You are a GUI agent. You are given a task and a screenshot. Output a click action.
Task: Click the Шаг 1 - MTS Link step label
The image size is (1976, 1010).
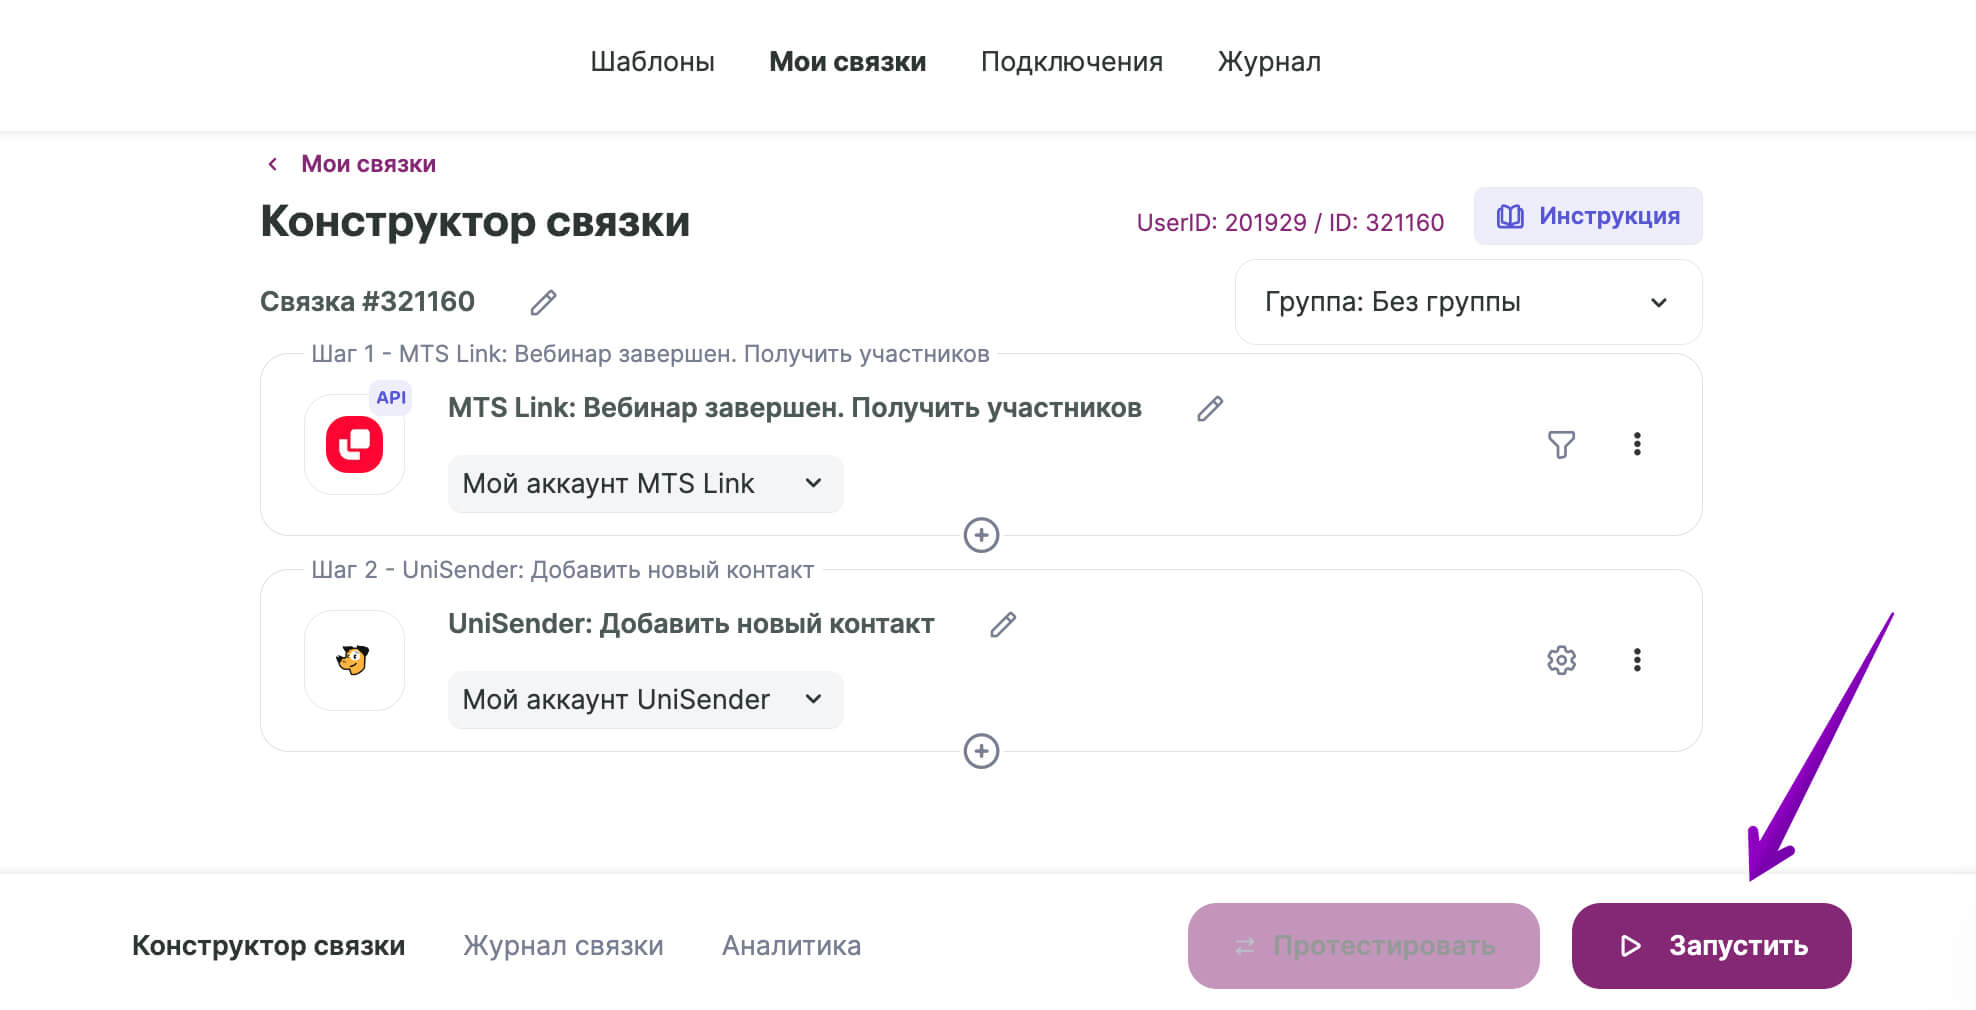click(650, 354)
